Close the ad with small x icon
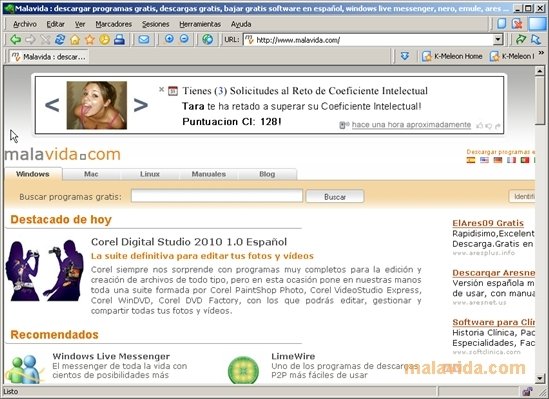The height and width of the screenshot is (399, 549). click(x=161, y=89)
